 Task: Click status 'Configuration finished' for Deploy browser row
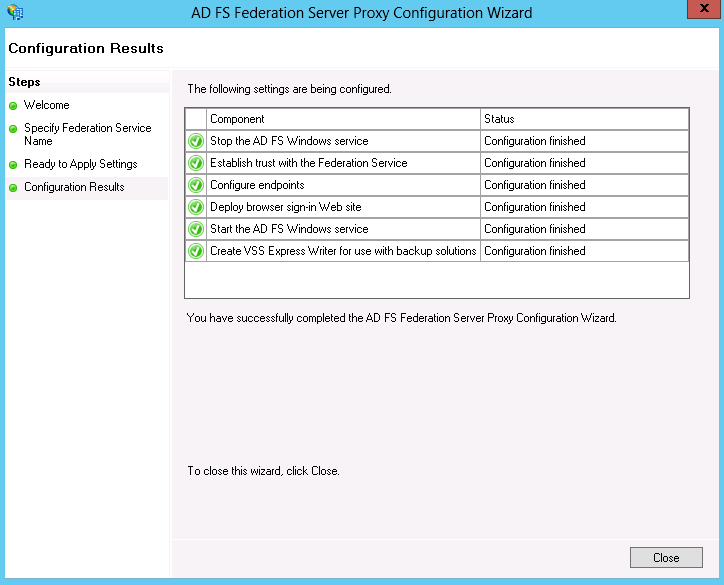click(585, 207)
